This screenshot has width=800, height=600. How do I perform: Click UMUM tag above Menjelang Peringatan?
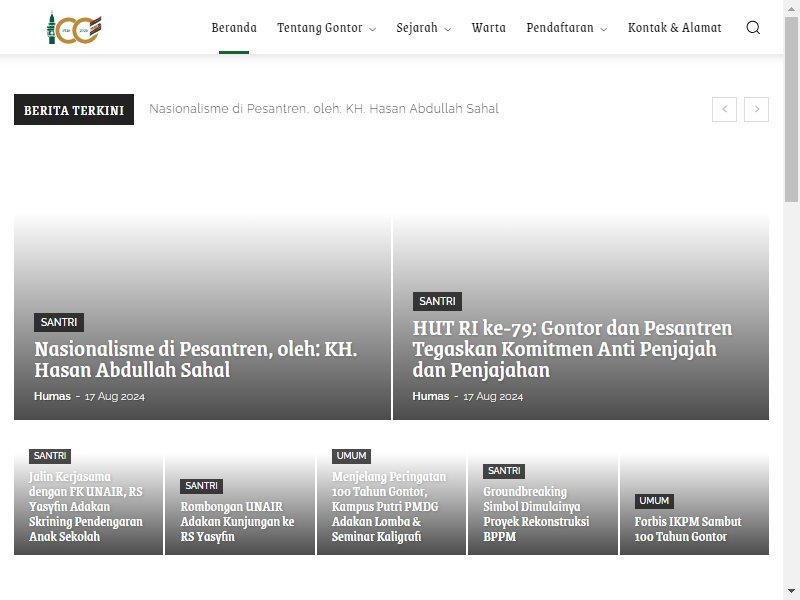(352, 456)
